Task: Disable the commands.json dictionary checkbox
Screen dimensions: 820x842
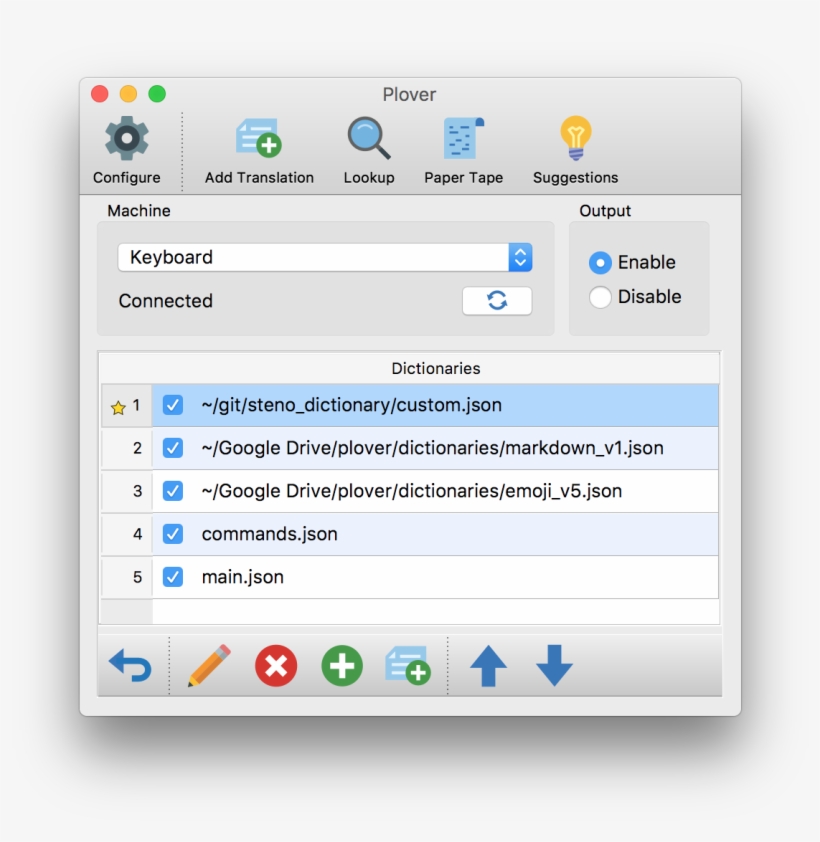Action: click(x=173, y=534)
